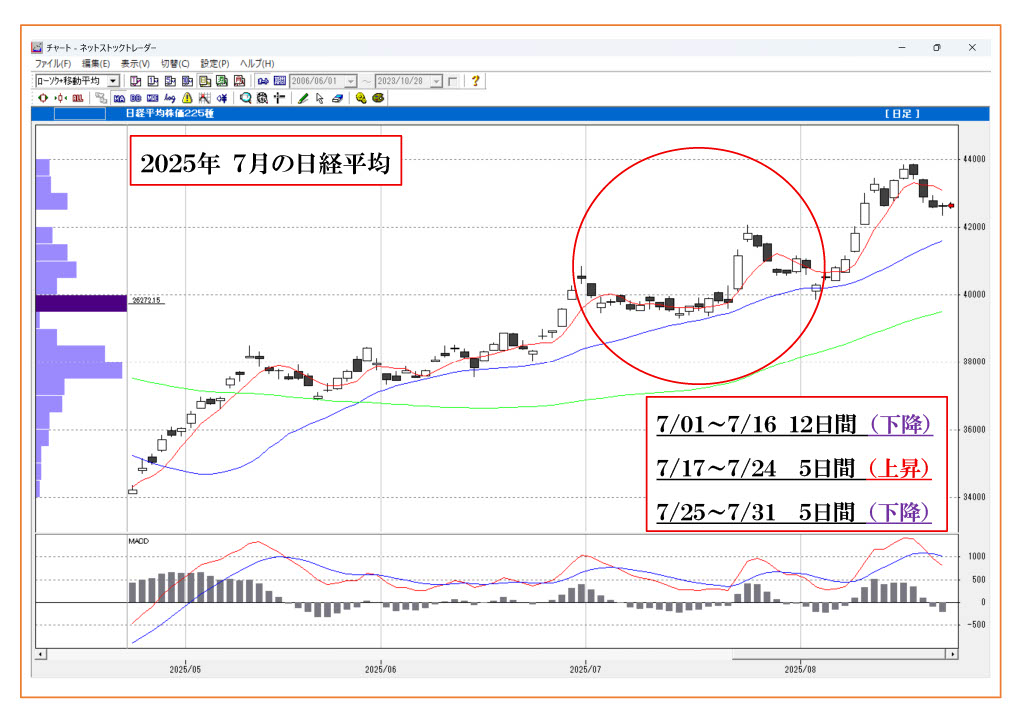This screenshot has width=1024, height=726.
Task: Open the 表示(V) menu
Action: click(135, 63)
